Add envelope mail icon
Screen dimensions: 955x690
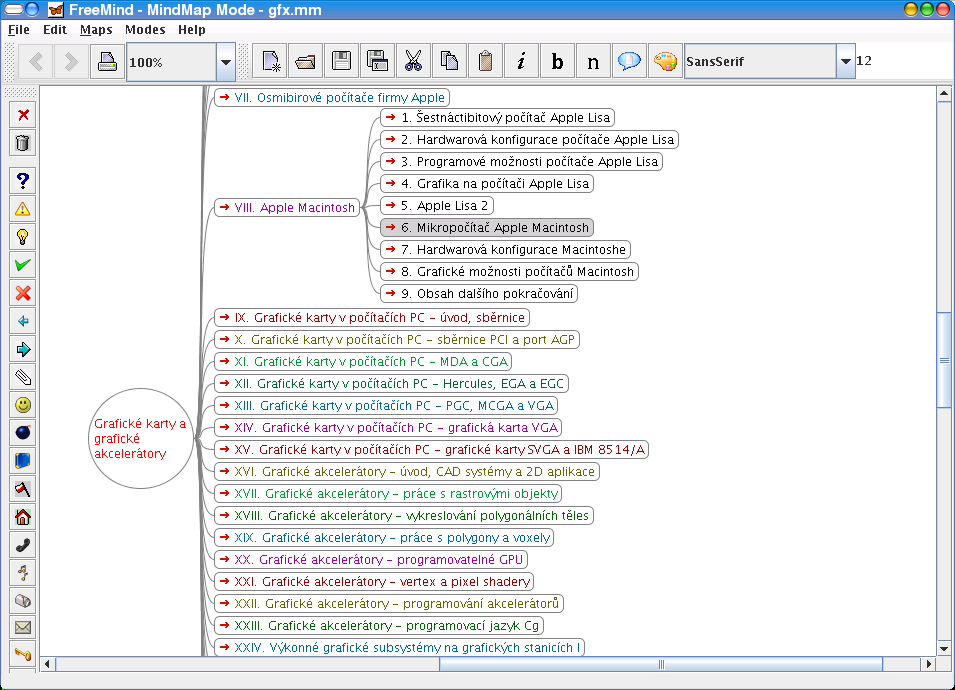coord(23,628)
